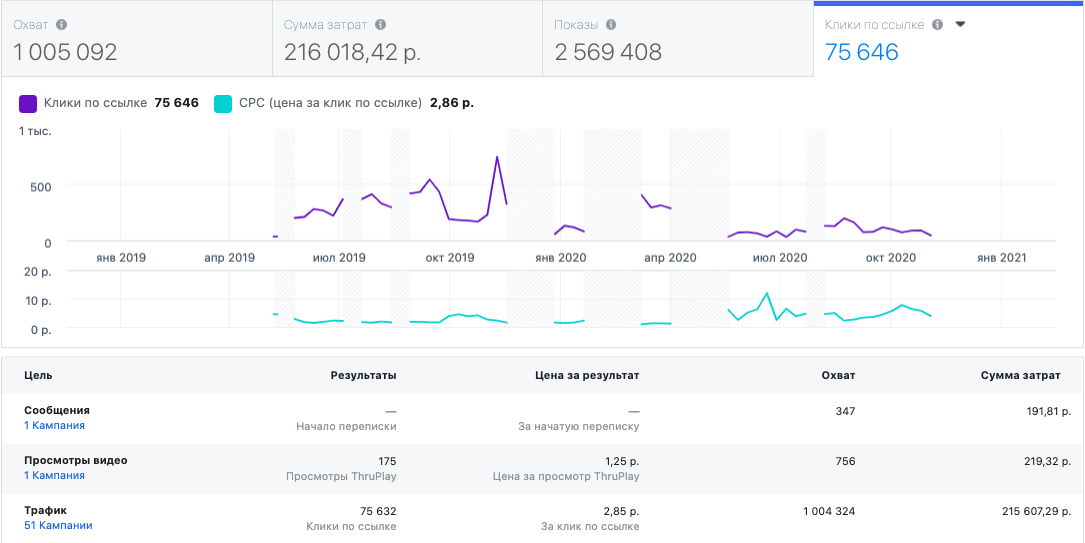Select the Сумма затрат metric tab
Image resolution: width=1085 pixels, height=543 pixels.
click(407, 39)
